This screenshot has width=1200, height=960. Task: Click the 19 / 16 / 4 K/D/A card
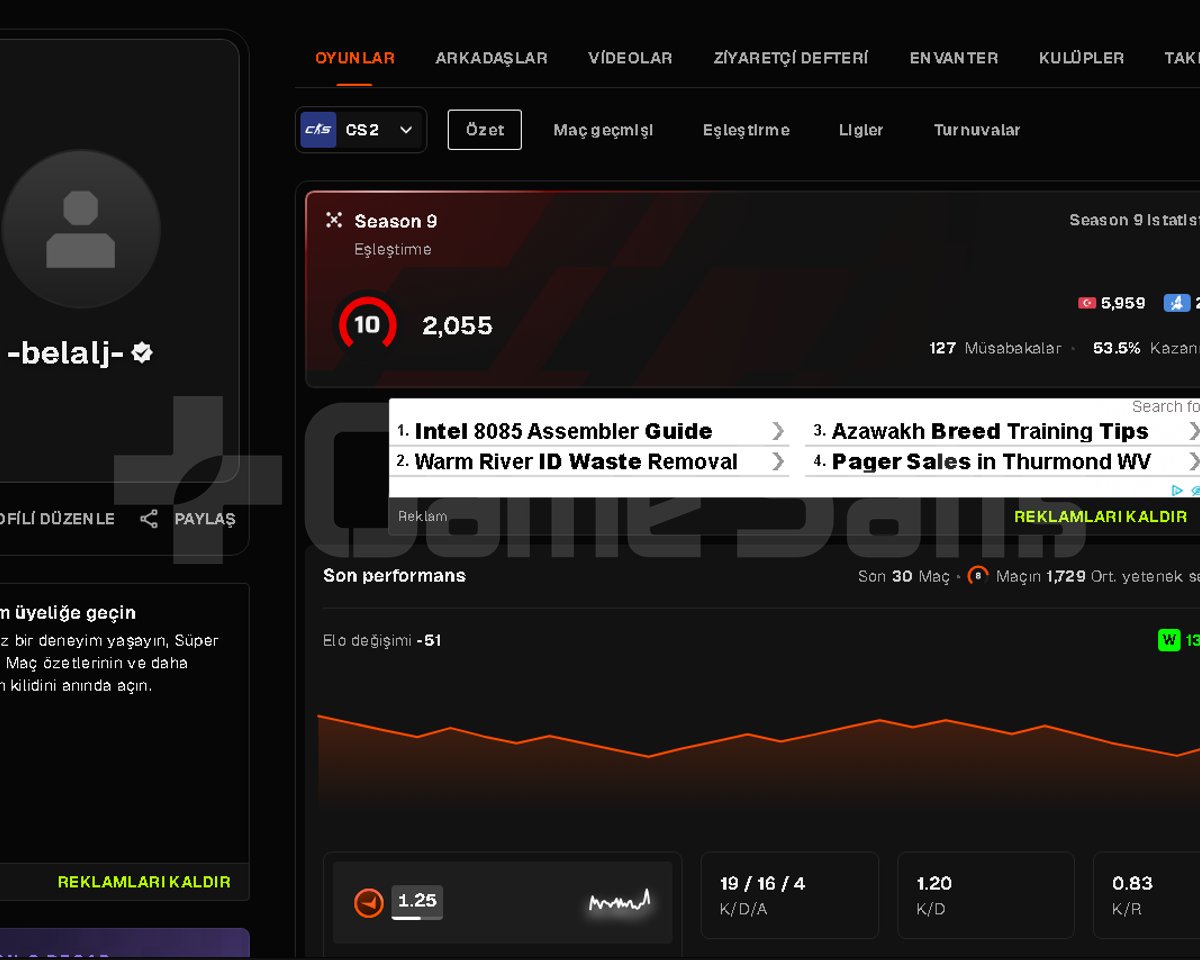790,895
